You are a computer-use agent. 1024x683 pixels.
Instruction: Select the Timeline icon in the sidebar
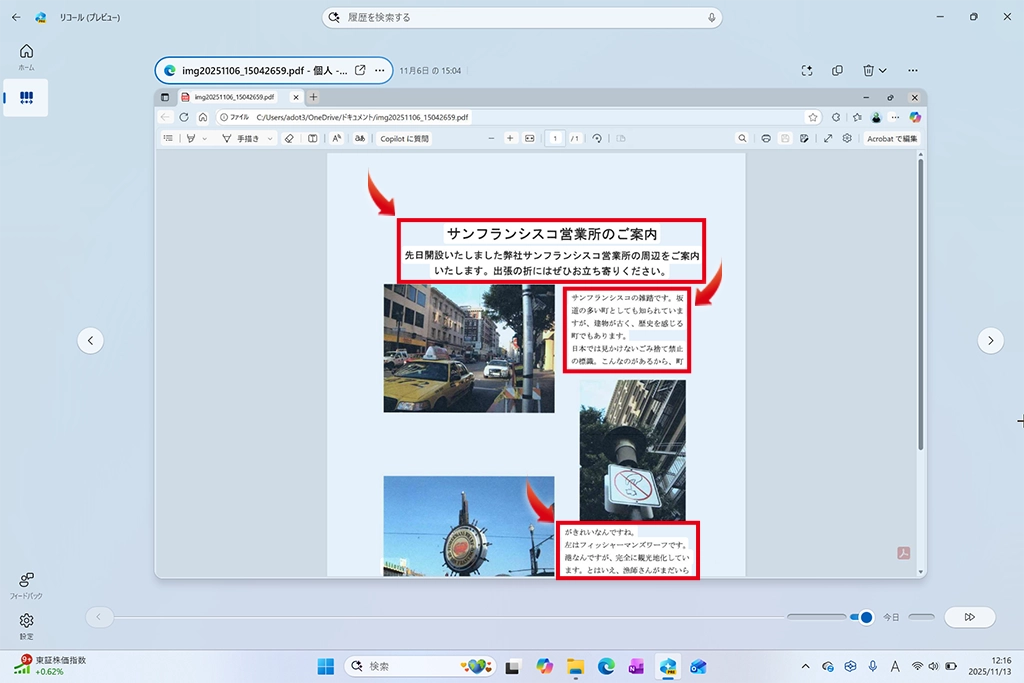26,98
